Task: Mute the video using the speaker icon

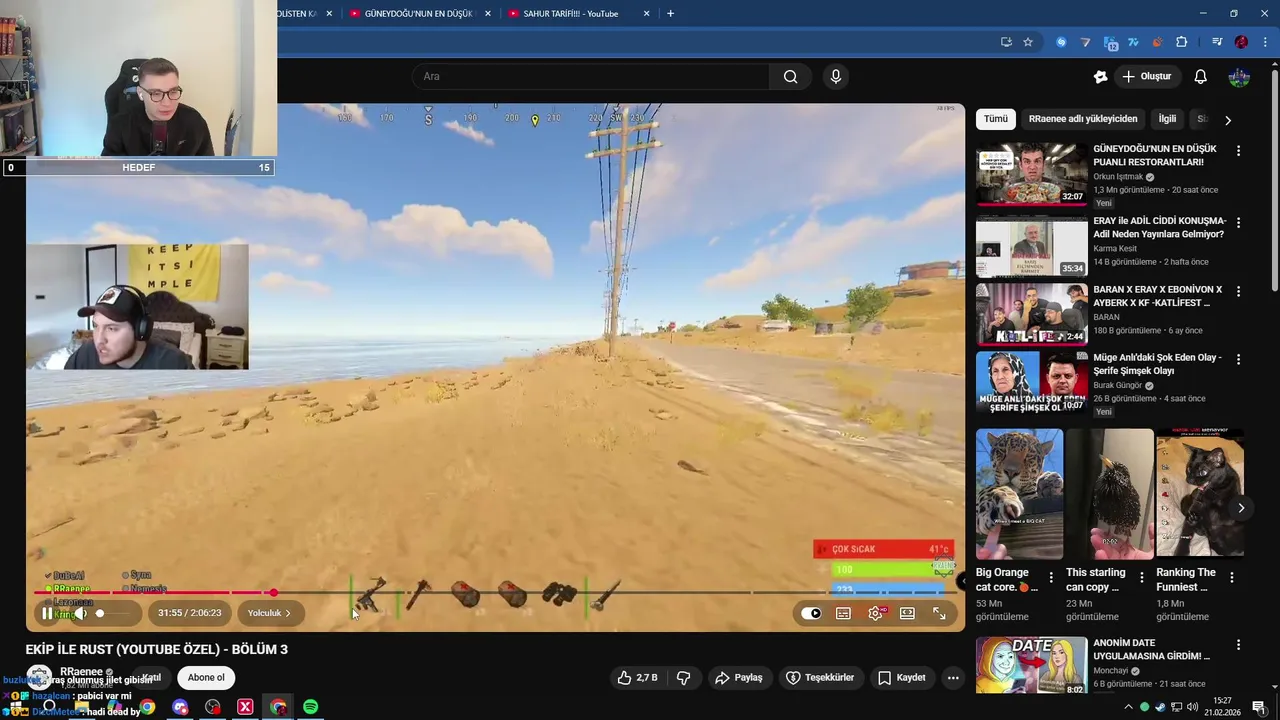Action: coord(79,613)
